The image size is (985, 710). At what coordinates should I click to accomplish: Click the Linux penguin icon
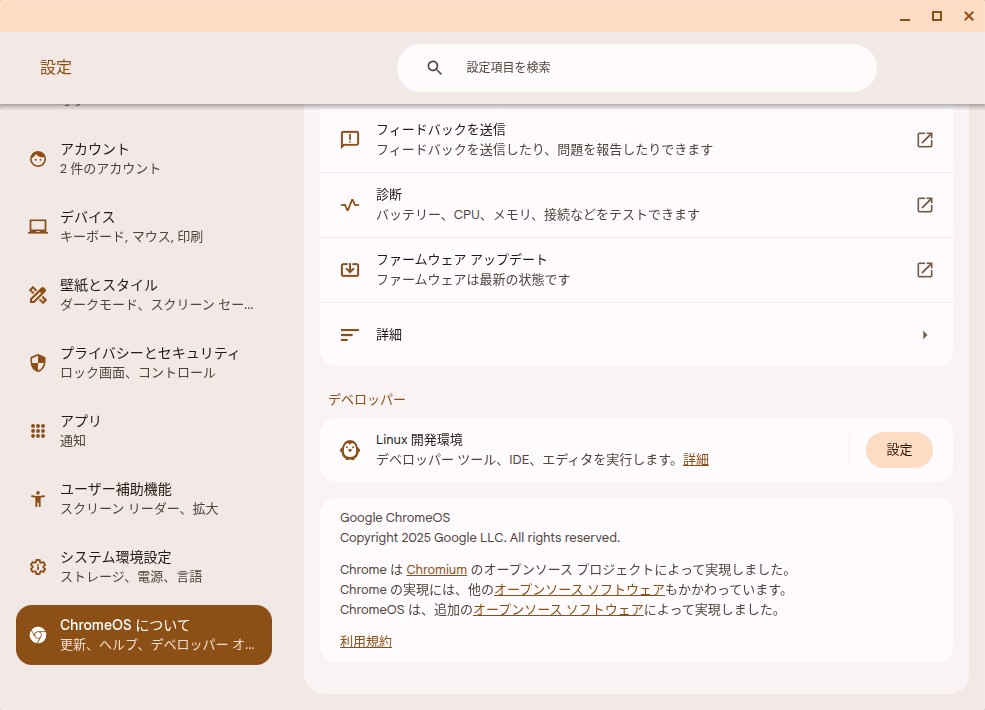[x=350, y=450]
